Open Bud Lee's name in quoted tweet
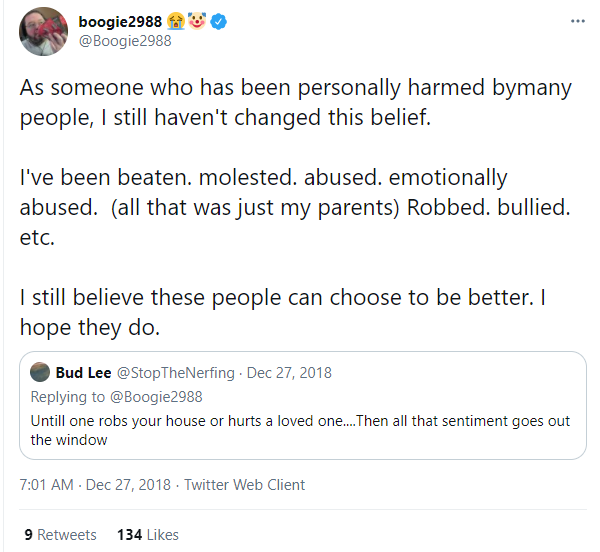The image size is (600, 552). pyautogui.click(x=83, y=373)
